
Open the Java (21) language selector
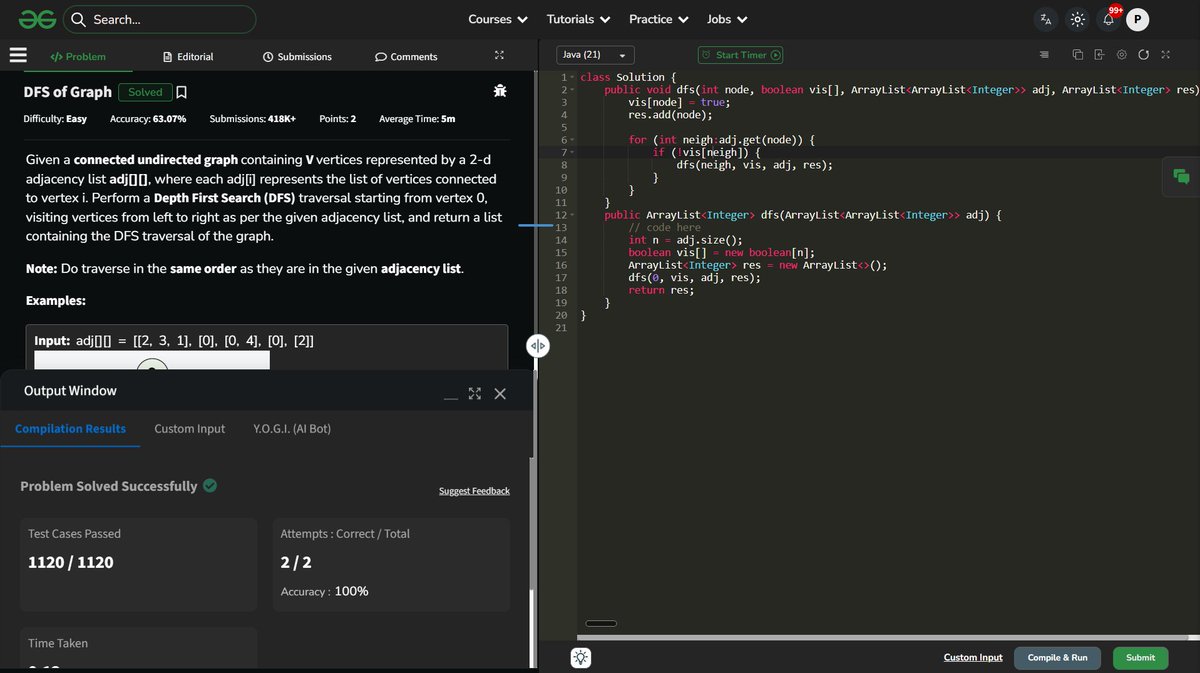[x=594, y=55]
